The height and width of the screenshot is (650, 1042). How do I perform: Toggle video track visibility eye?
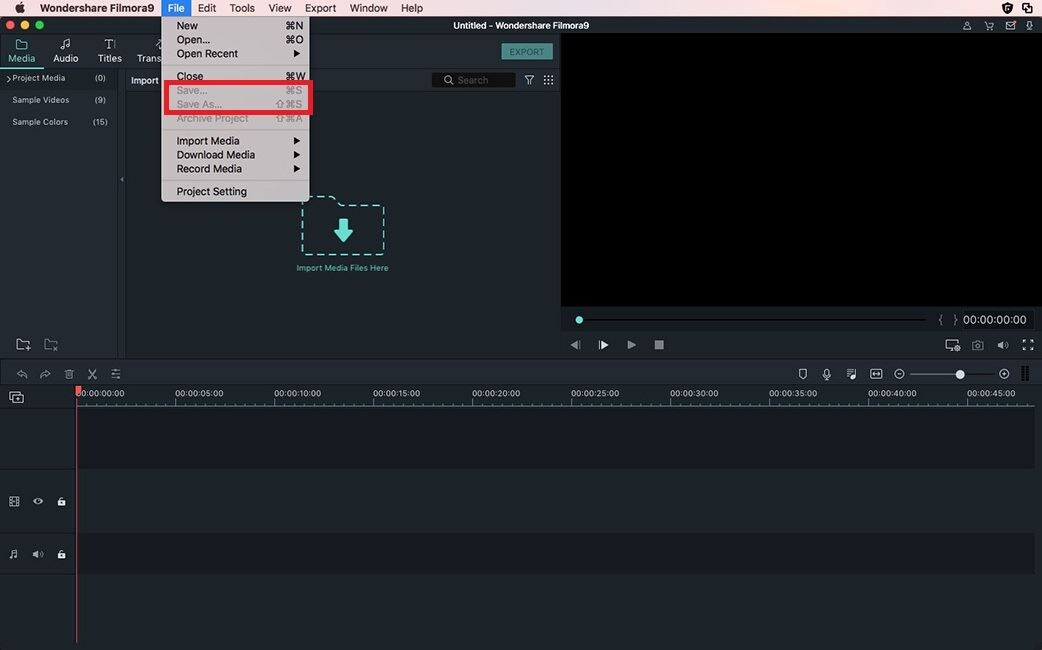click(x=38, y=501)
